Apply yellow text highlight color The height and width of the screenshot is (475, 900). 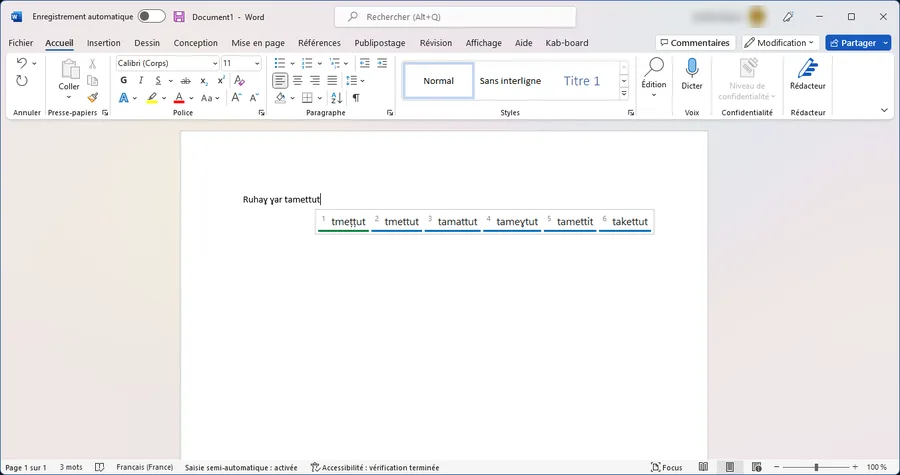pos(152,98)
